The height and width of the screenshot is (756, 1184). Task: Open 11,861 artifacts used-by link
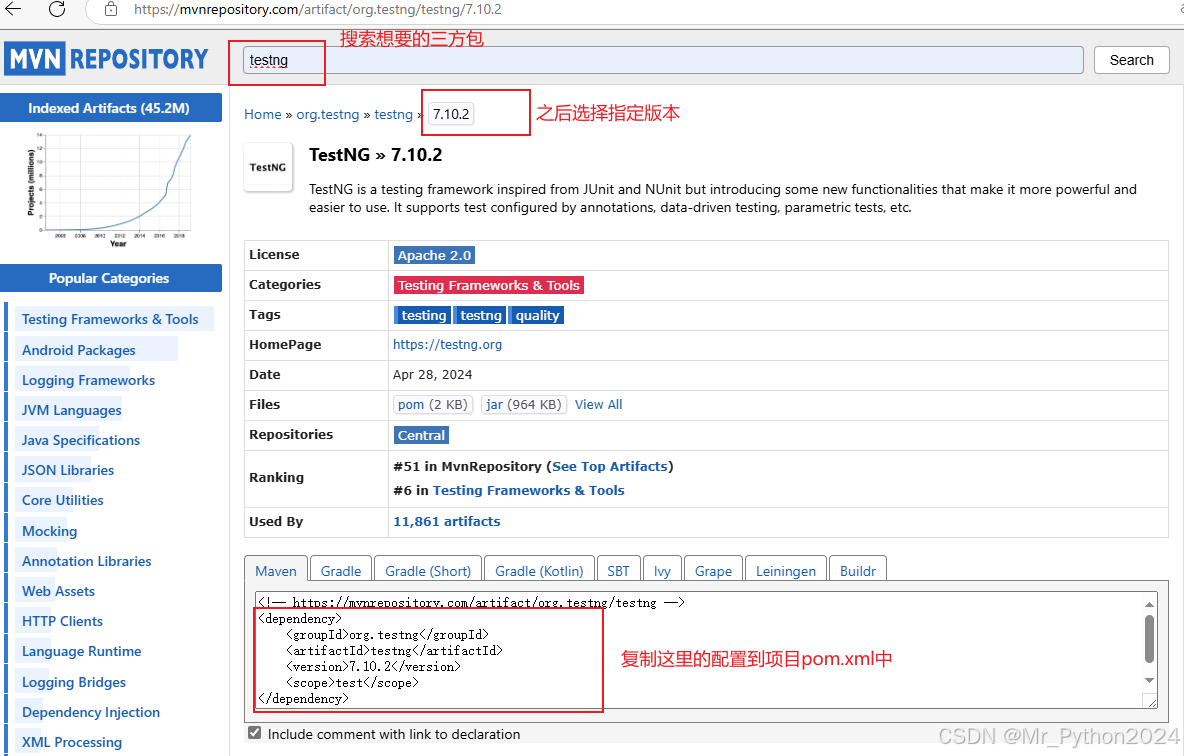click(446, 521)
